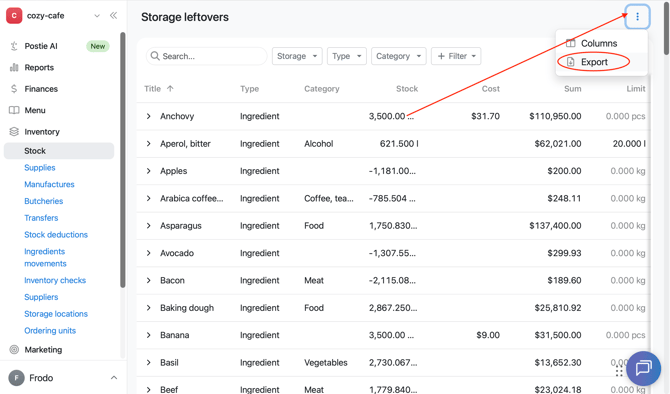Expand the Baking dough row
670x394 pixels.
tap(148, 308)
